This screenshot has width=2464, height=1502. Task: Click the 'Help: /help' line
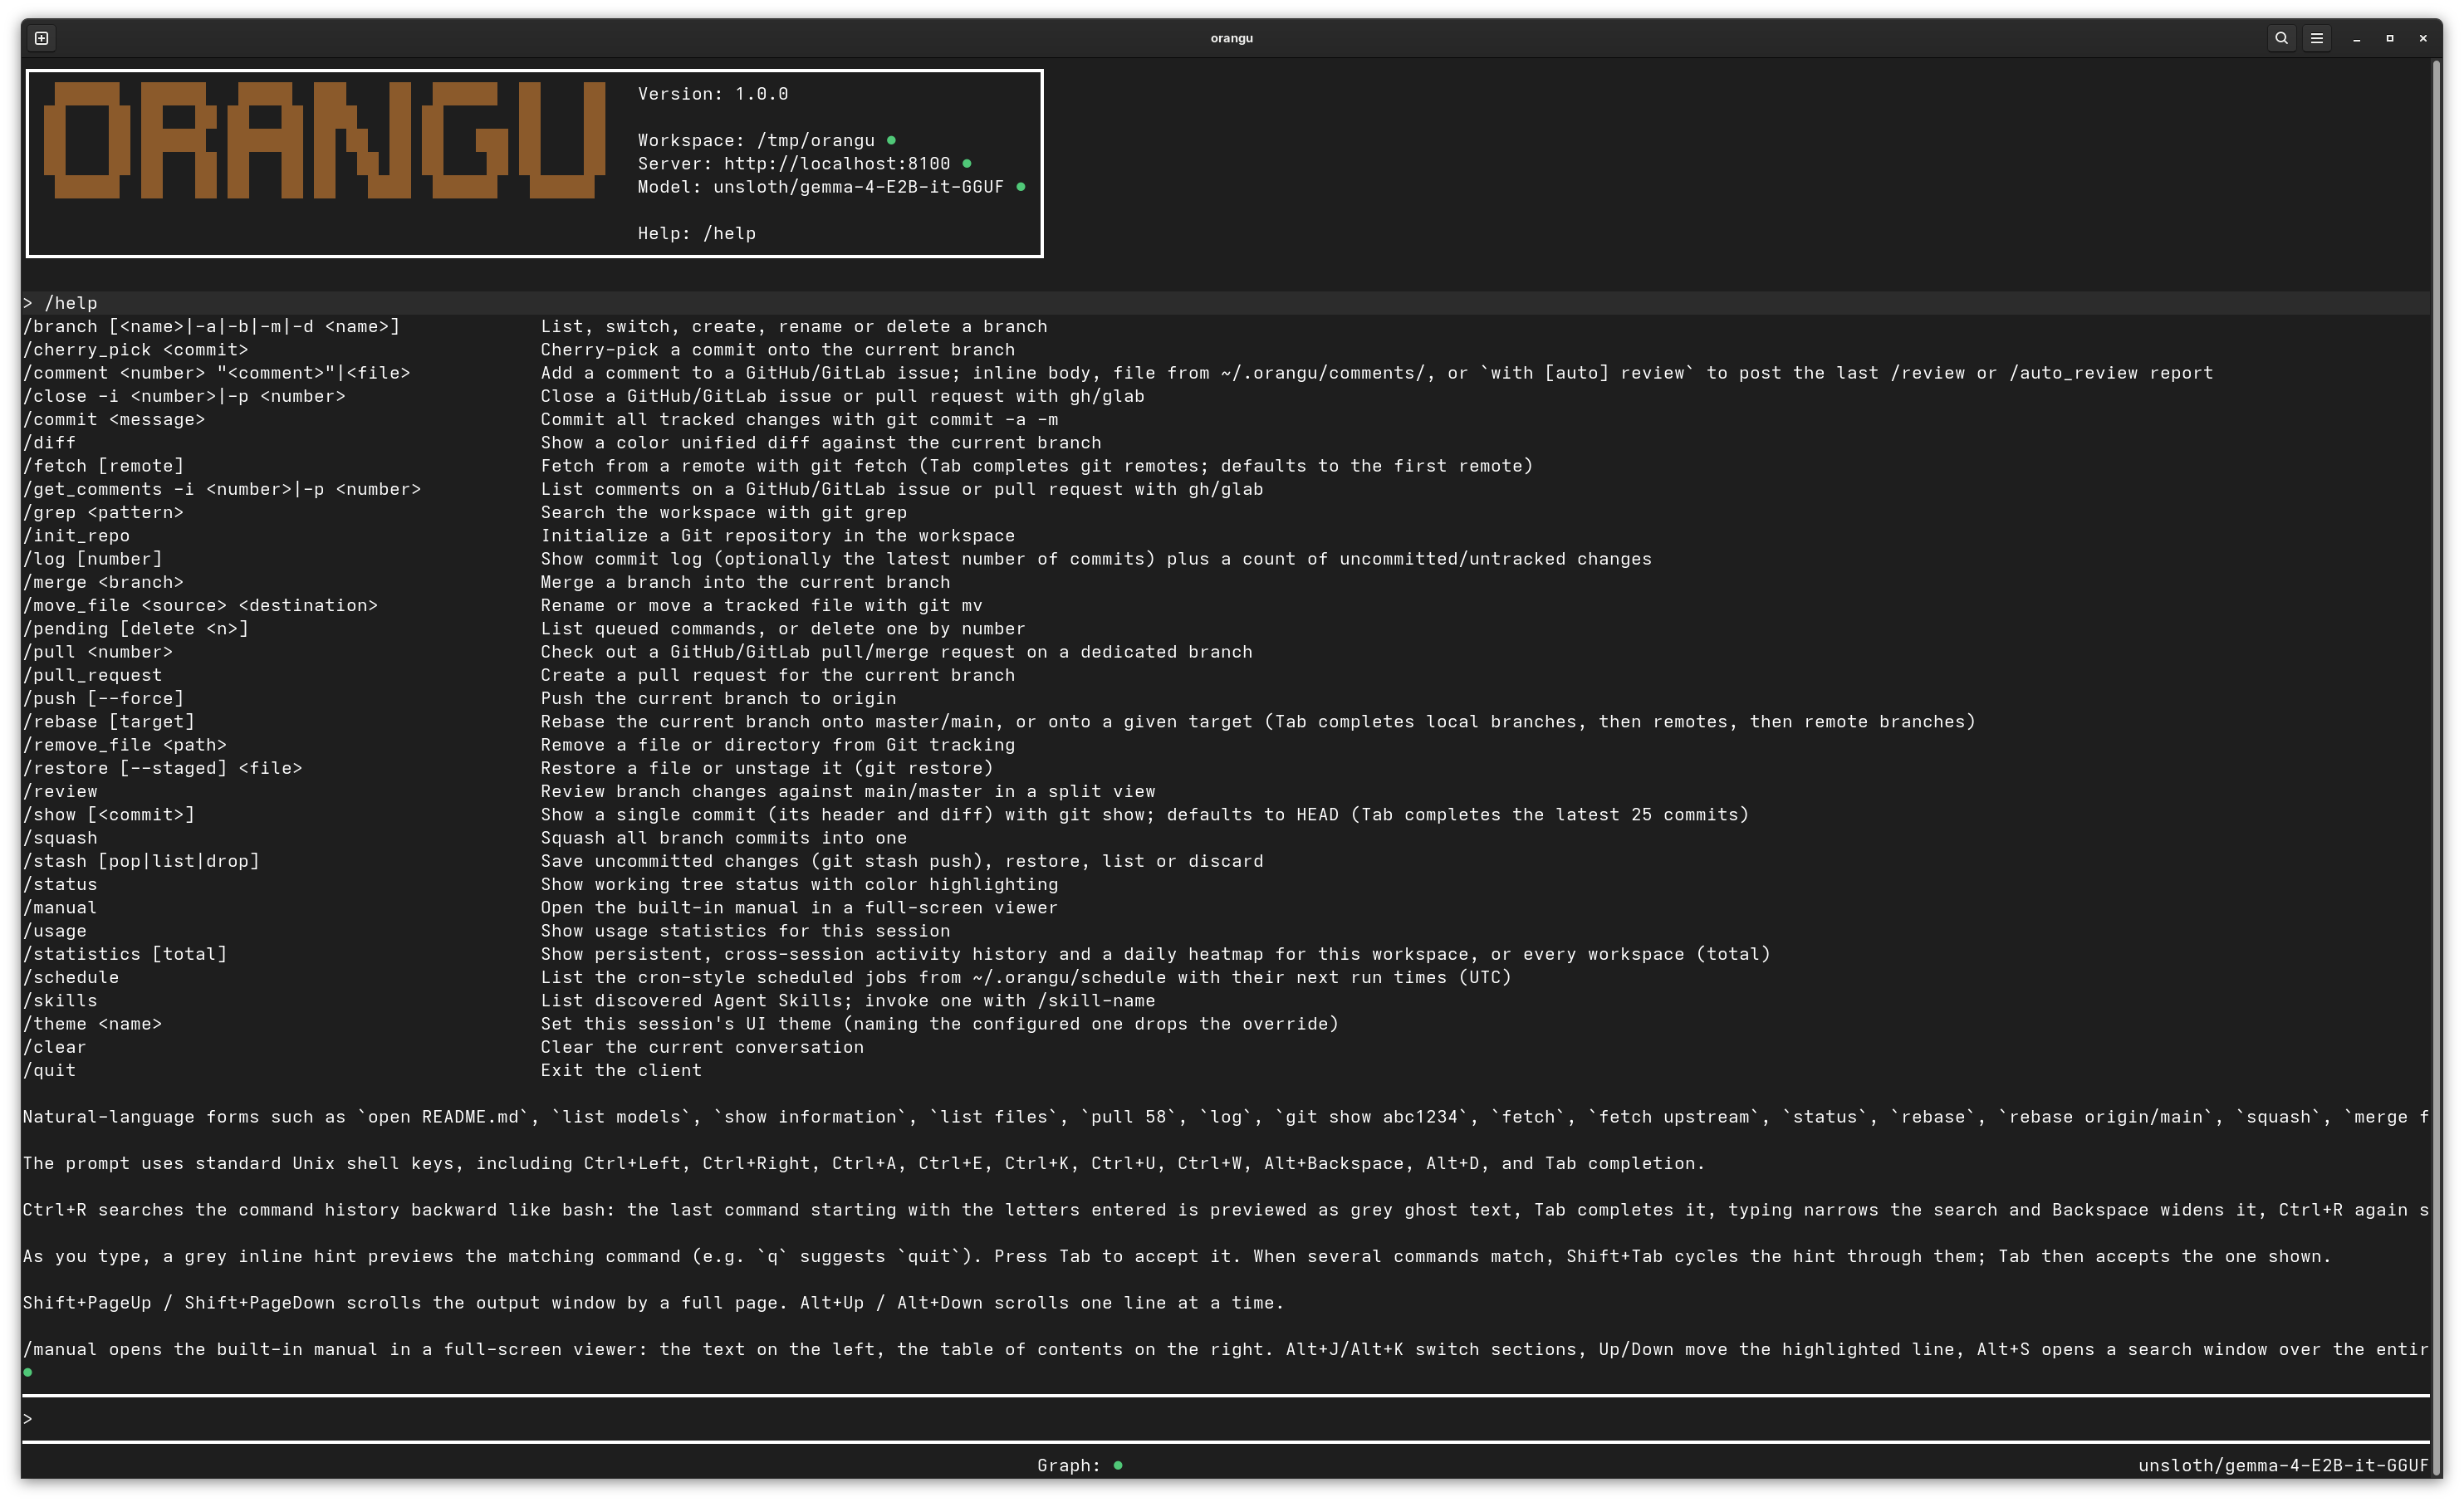tap(697, 233)
